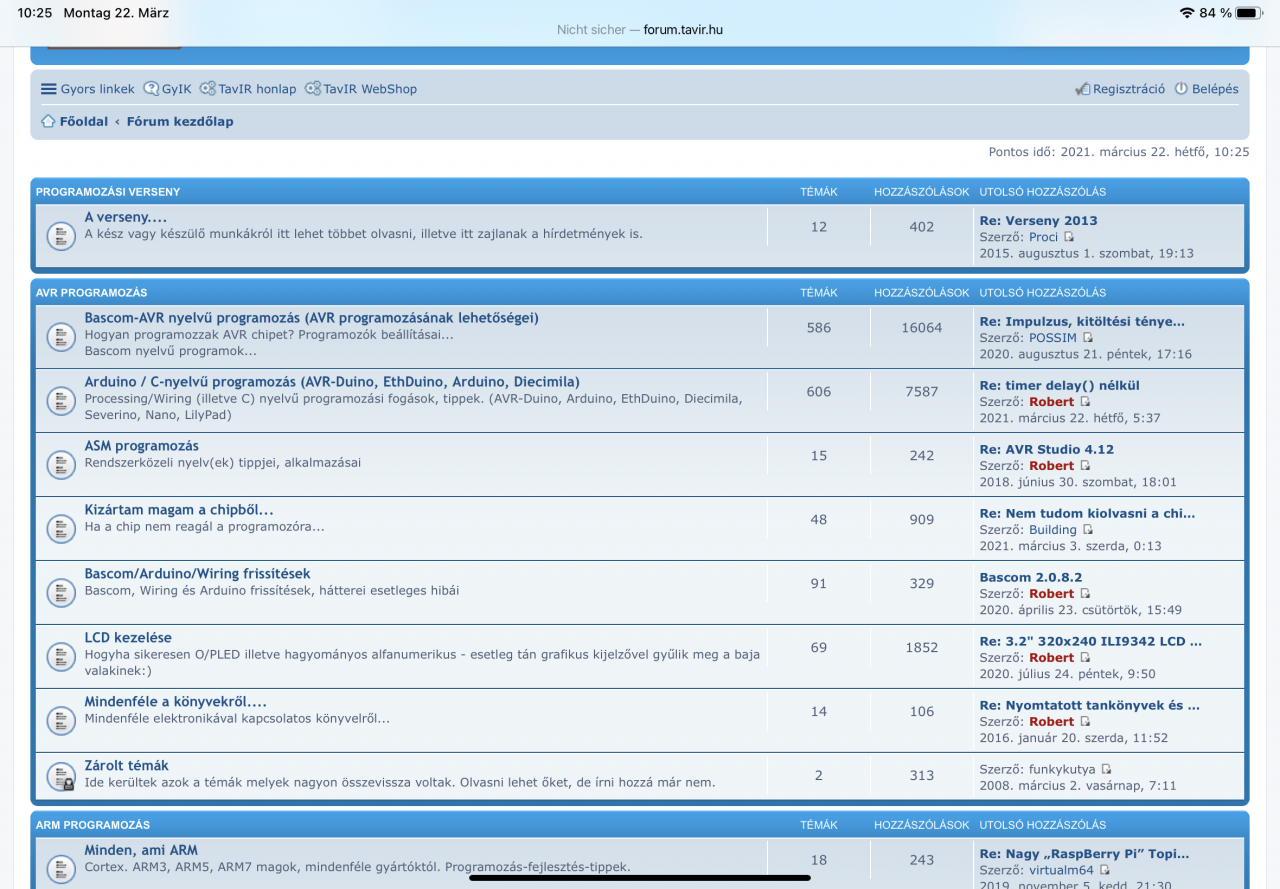The image size is (1280, 889).
Task: Click the locked forum icon for Zárolt témák
Action: coord(60,776)
